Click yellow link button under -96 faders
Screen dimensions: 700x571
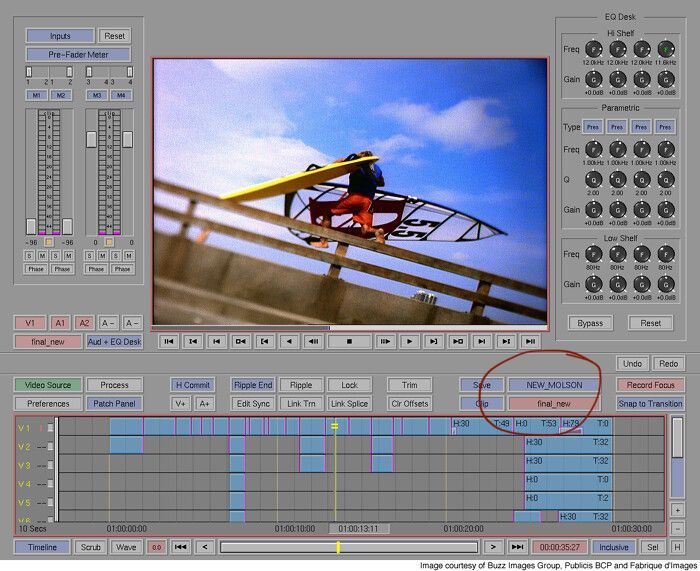point(49,242)
